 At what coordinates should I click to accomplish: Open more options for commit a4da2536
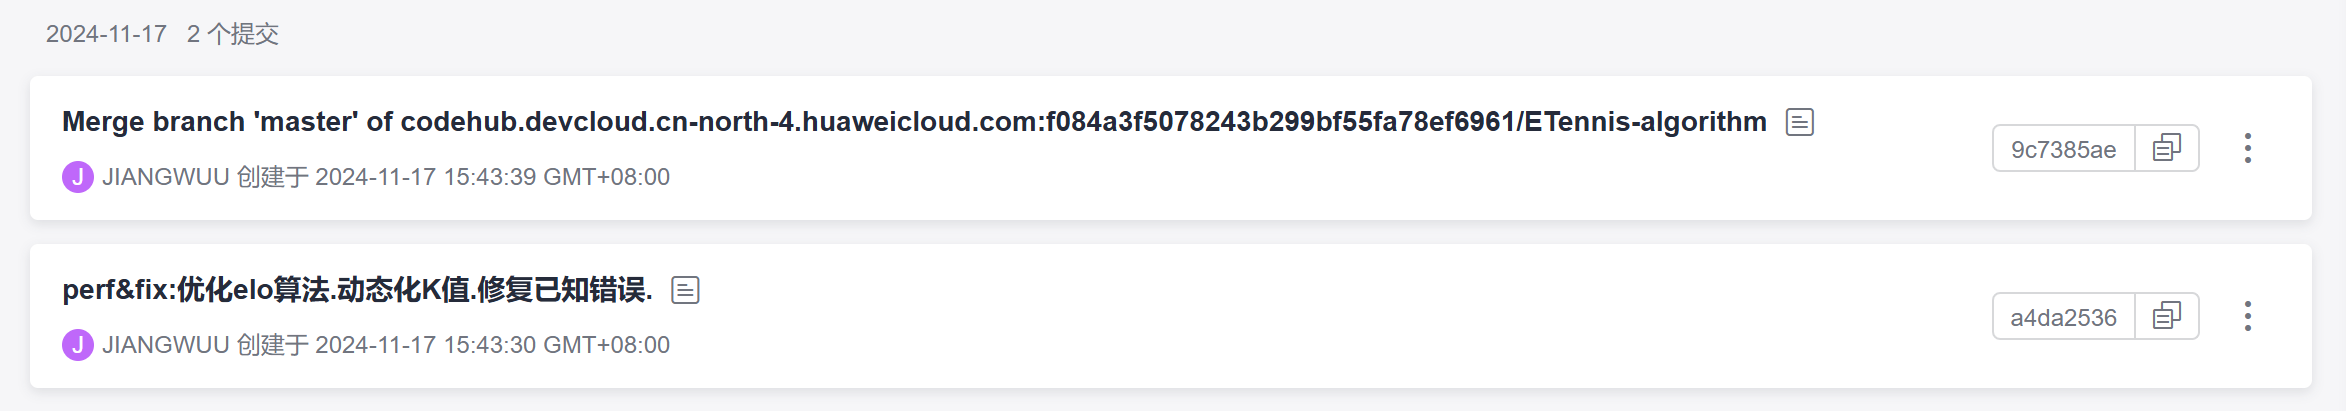2247,317
